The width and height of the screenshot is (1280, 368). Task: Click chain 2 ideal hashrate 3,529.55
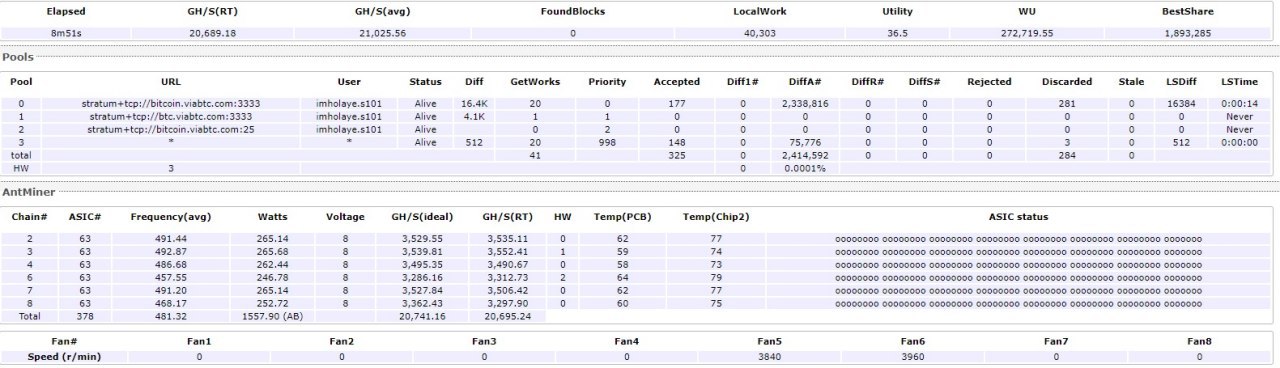[x=421, y=239]
